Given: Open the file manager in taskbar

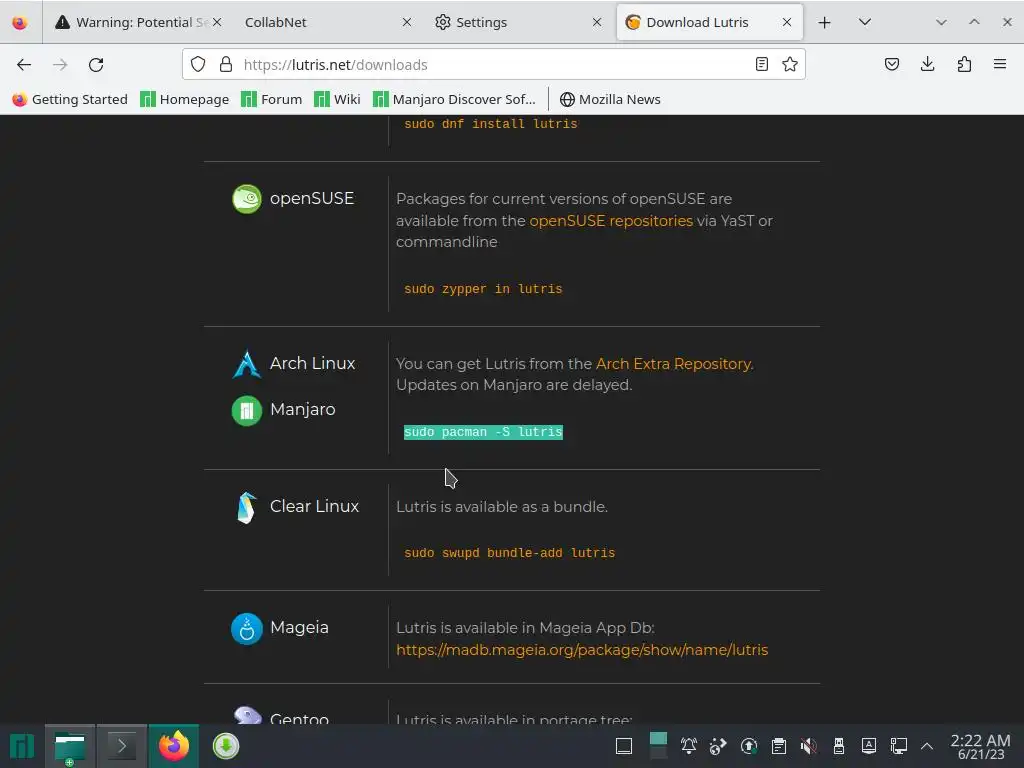Looking at the screenshot, I should [70, 746].
